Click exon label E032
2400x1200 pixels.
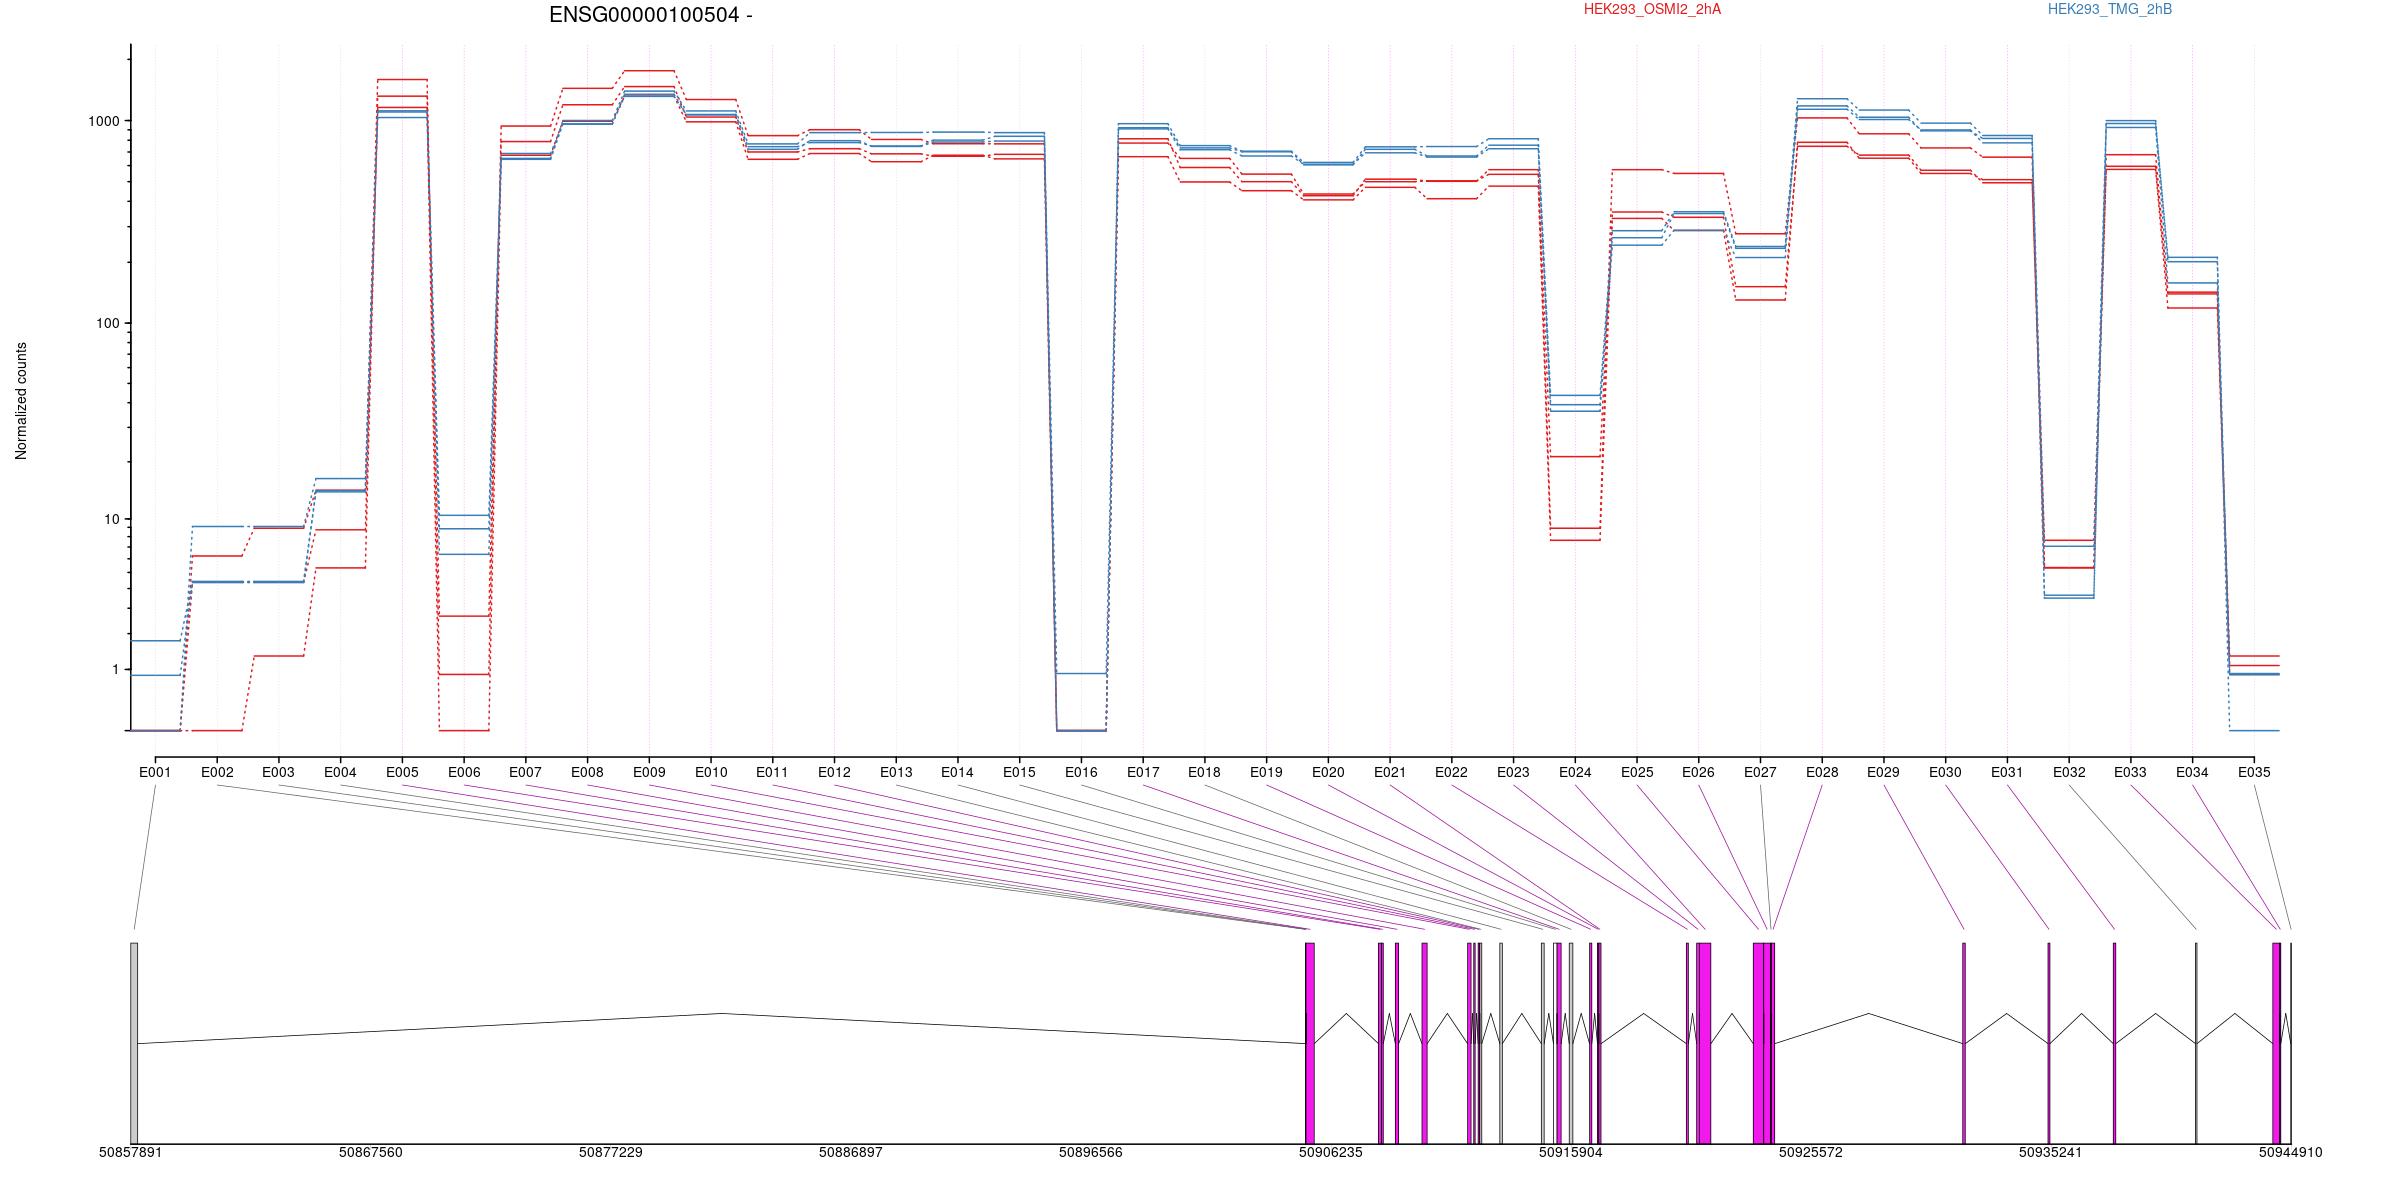pyautogui.click(x=2069, y=772)
